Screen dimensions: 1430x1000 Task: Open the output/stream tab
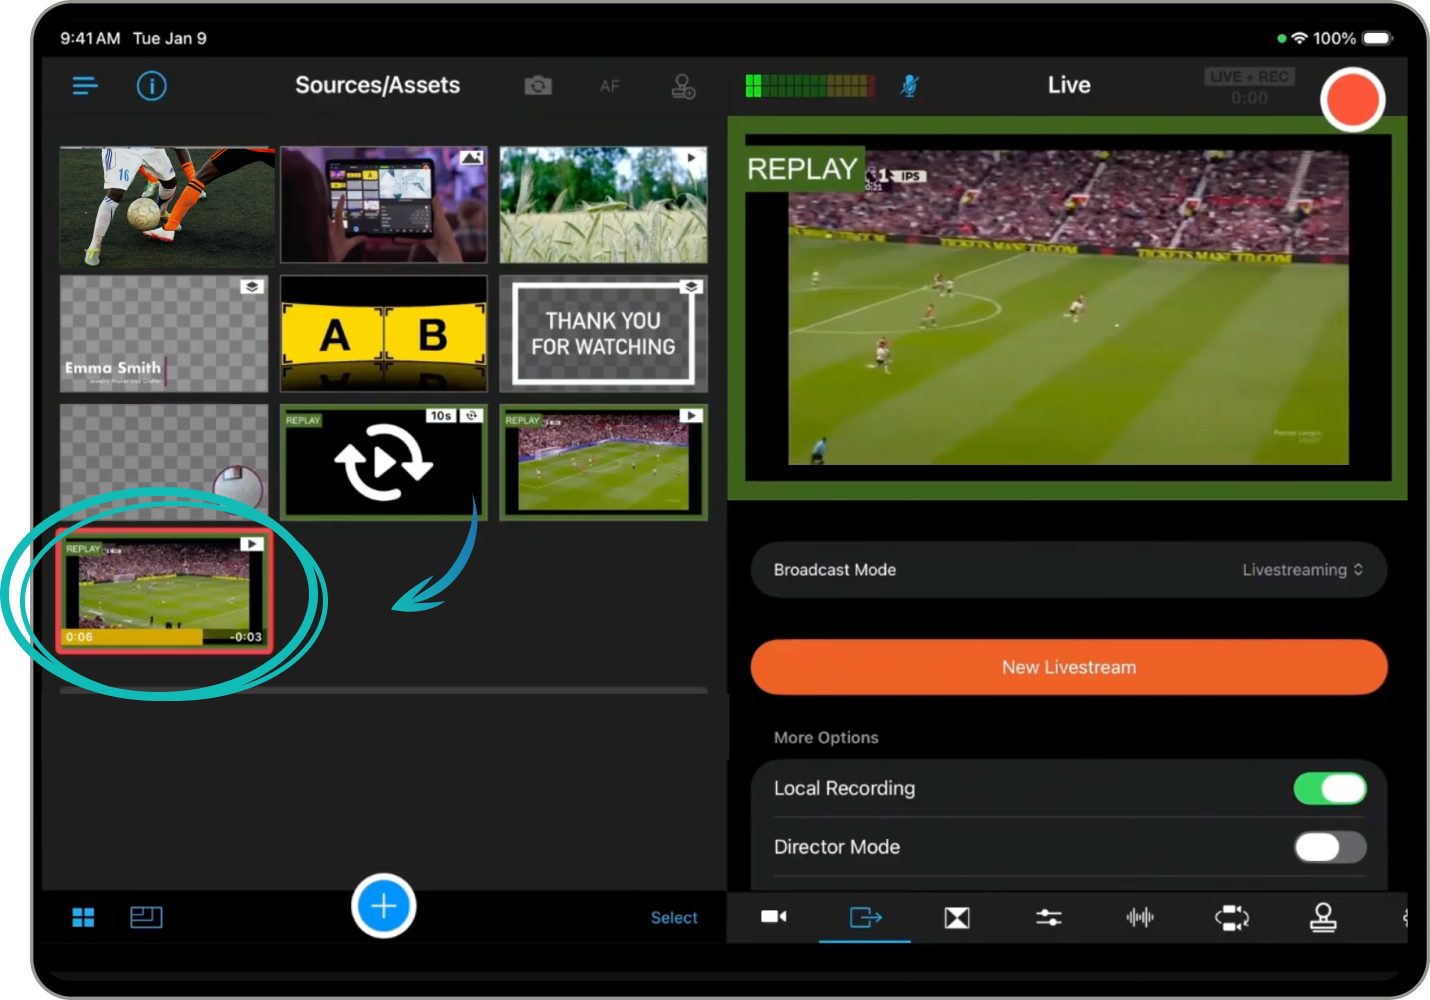click(x=865, y=917)
